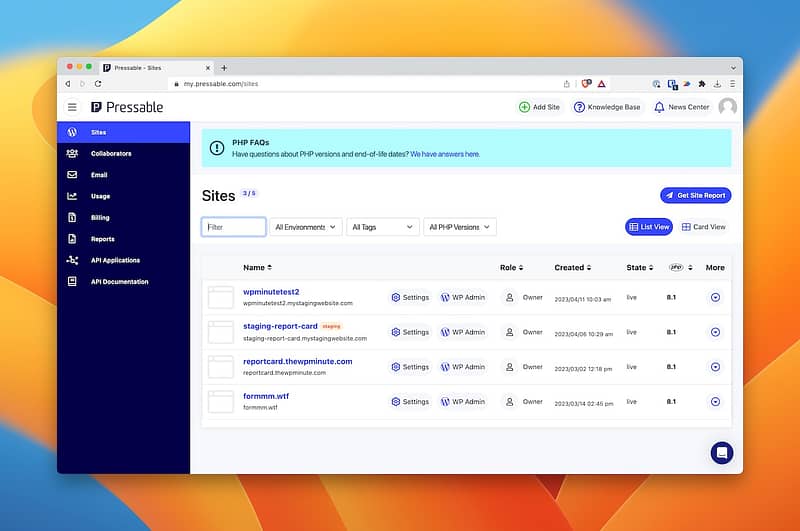This screenshot has height=531, width=800.
Task: Click the browser address bar URL
Action: pyautogui.click(x=221, y=84)
